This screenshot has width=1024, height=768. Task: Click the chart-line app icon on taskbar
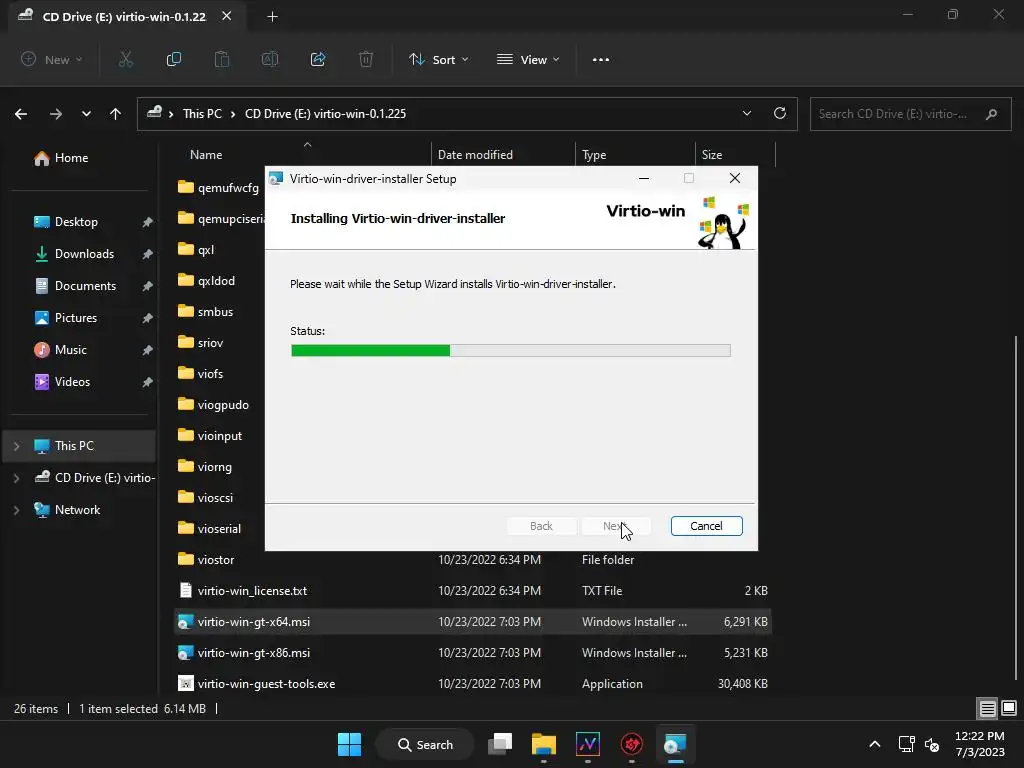588,744
